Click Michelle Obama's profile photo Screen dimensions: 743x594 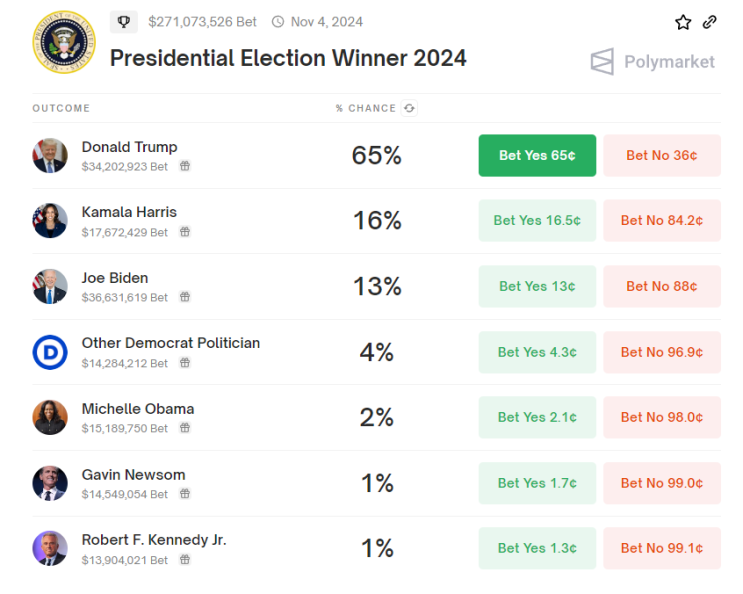click(x=50, y=417)
